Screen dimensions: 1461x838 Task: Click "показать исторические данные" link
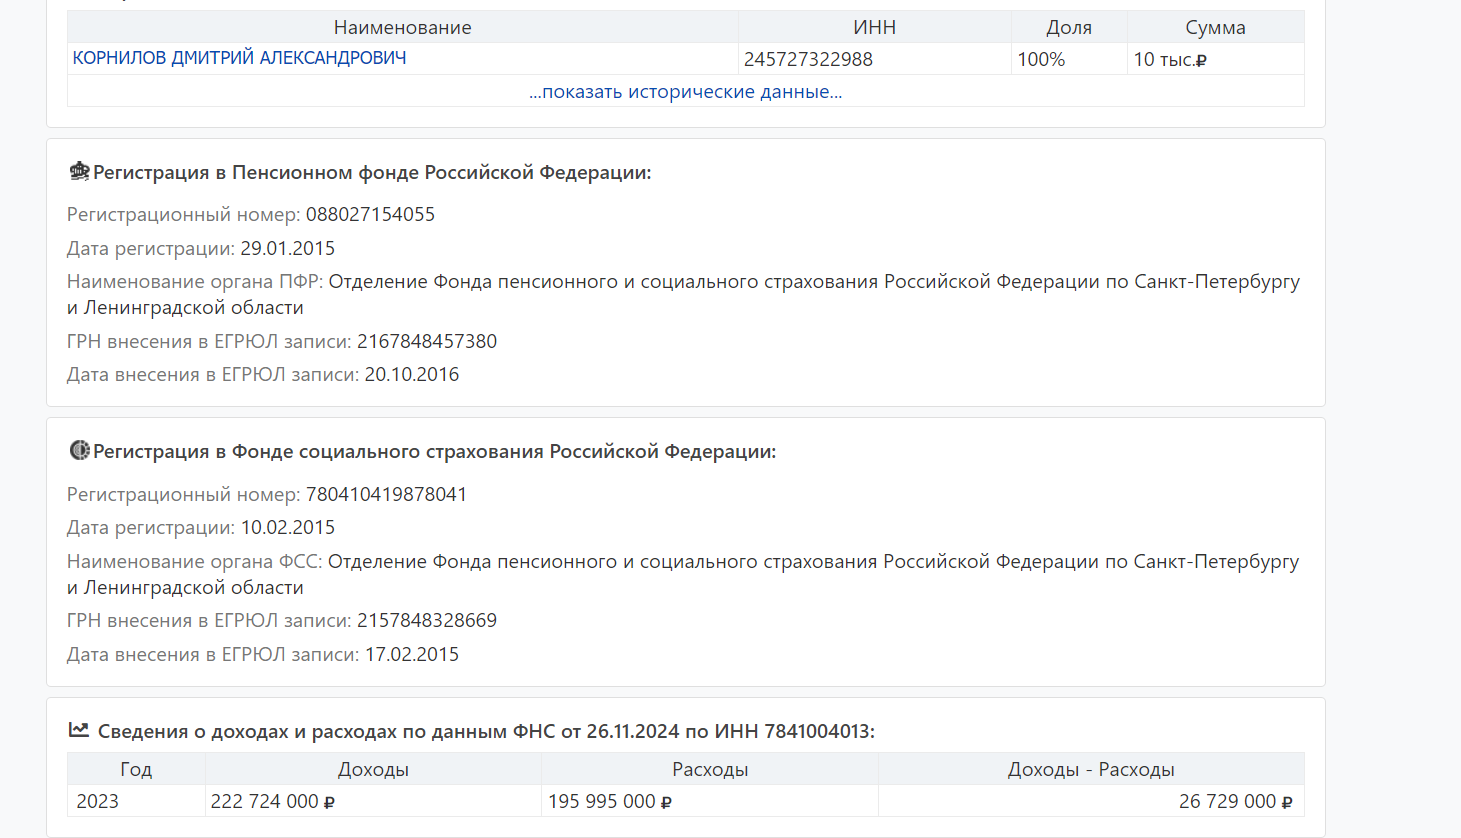coord(685,91)
